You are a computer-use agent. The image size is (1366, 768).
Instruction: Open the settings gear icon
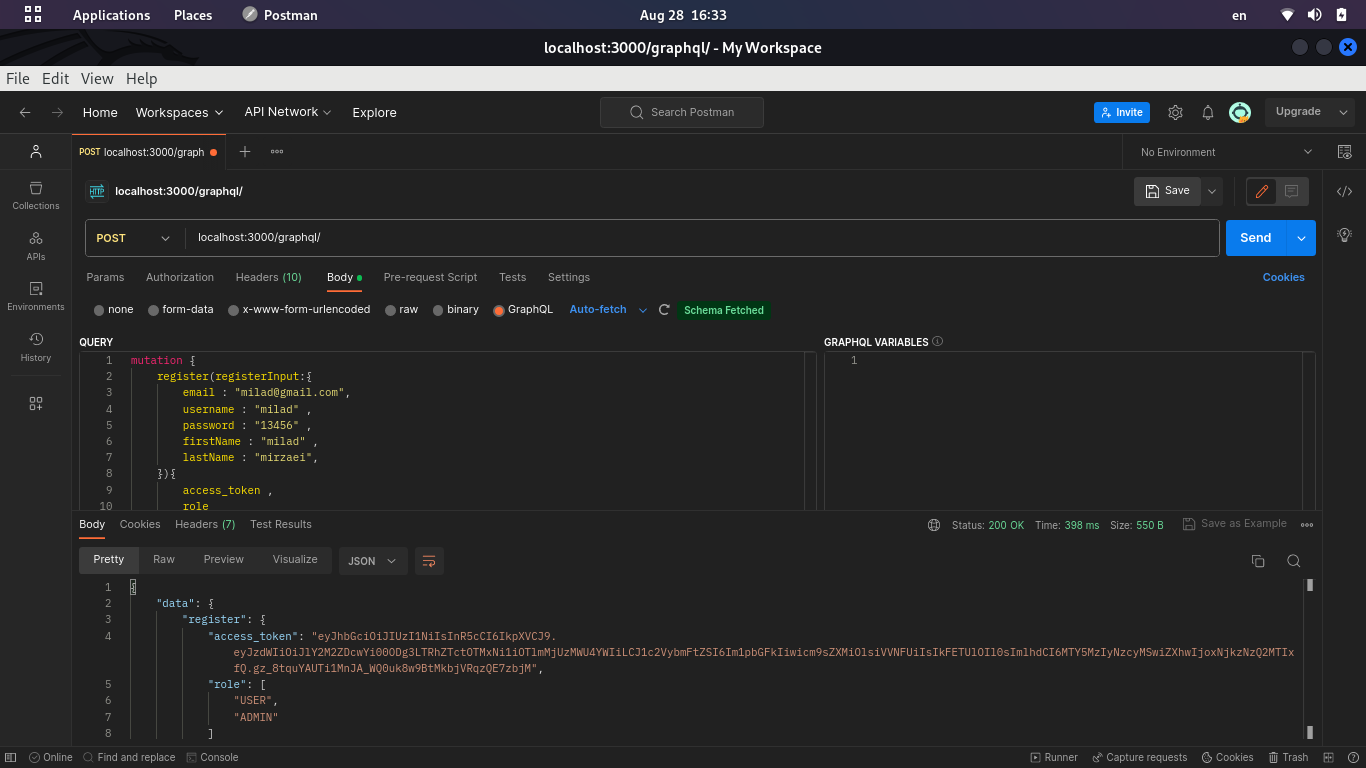point(1175,112)
